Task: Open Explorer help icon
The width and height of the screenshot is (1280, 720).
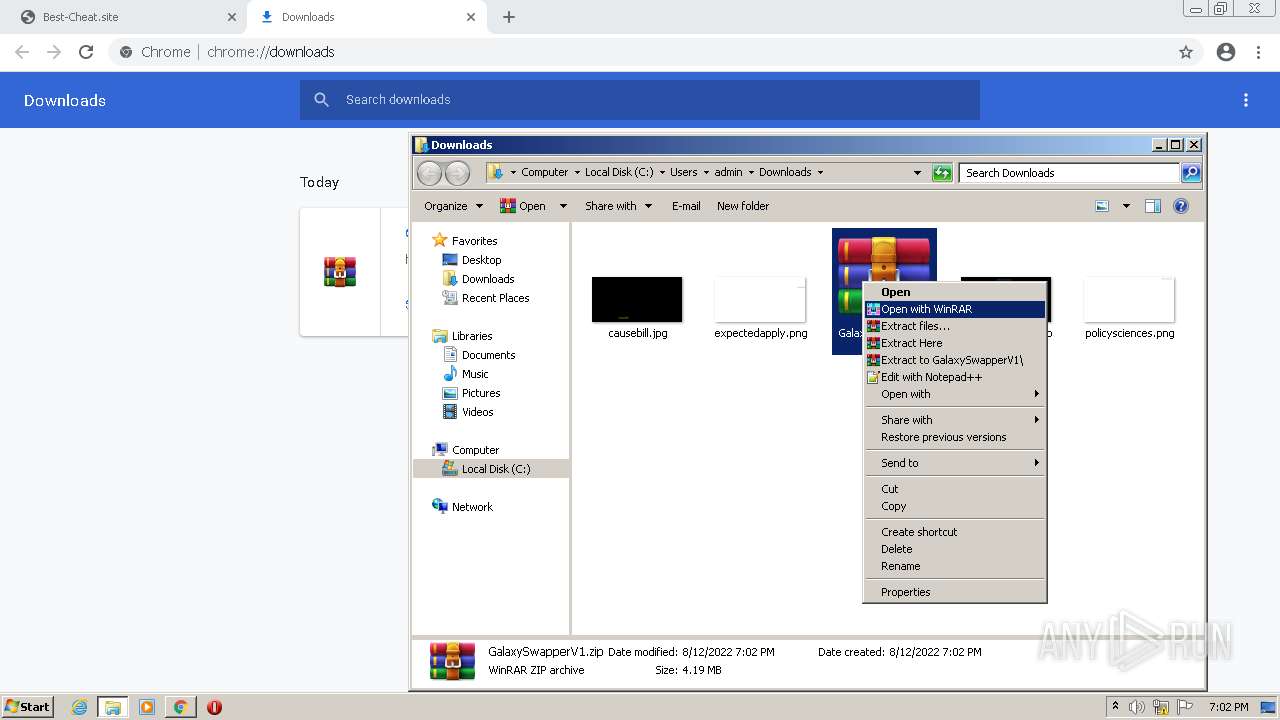Action: [x=1181, y=206]
